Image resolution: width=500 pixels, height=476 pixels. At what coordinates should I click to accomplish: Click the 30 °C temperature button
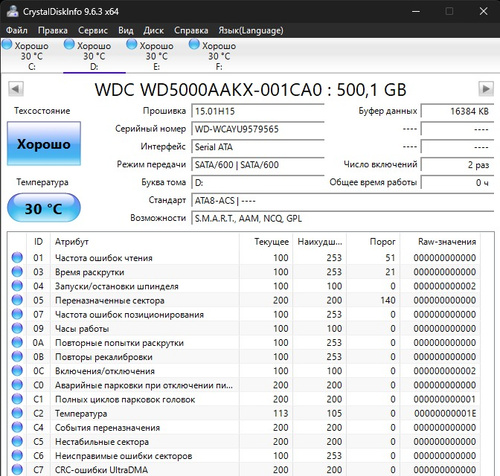tap(44, 208)
